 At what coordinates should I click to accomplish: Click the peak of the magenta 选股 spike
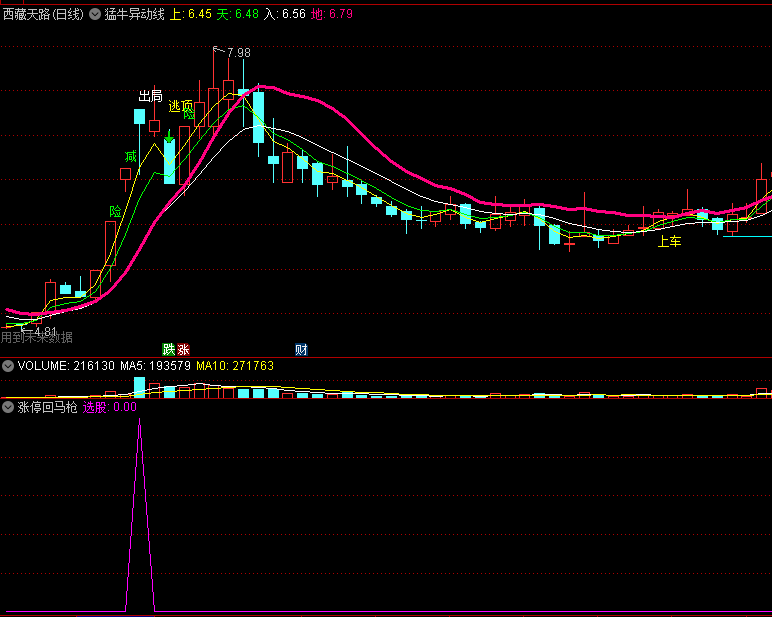pos(140,420)
